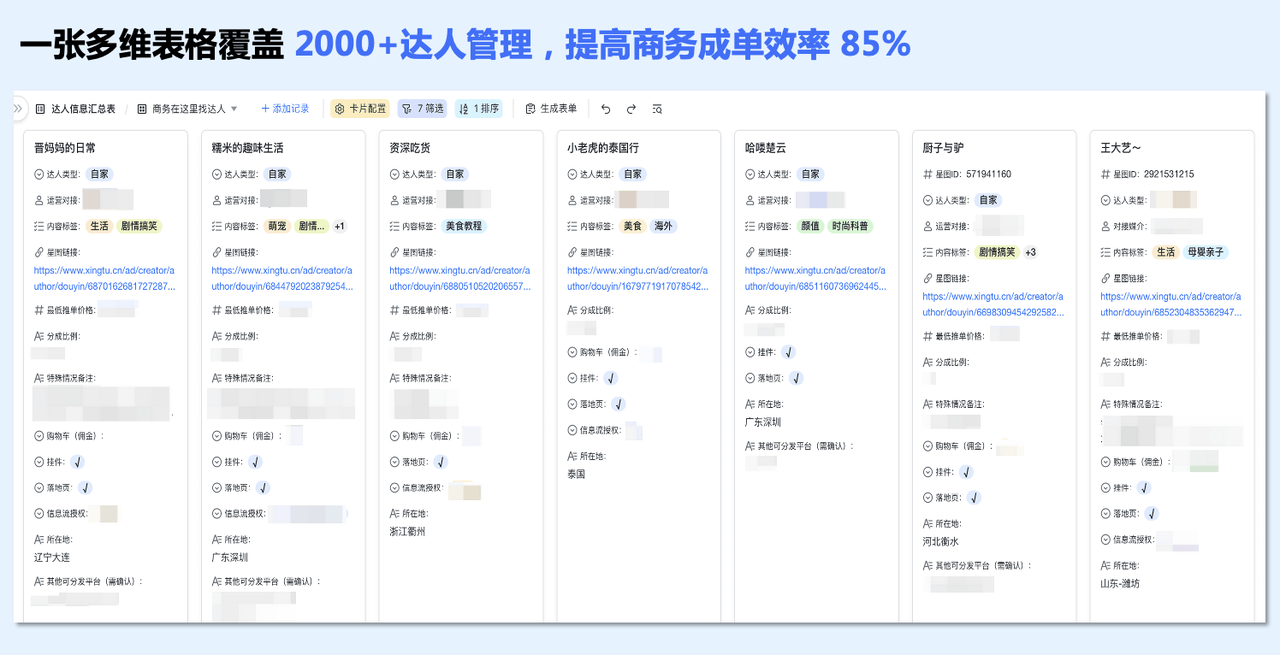Expand the 商务在这里找达人 view dropdown
Image resolution: width=1280 pixels, height=655 pixels.
pos(234,109)
